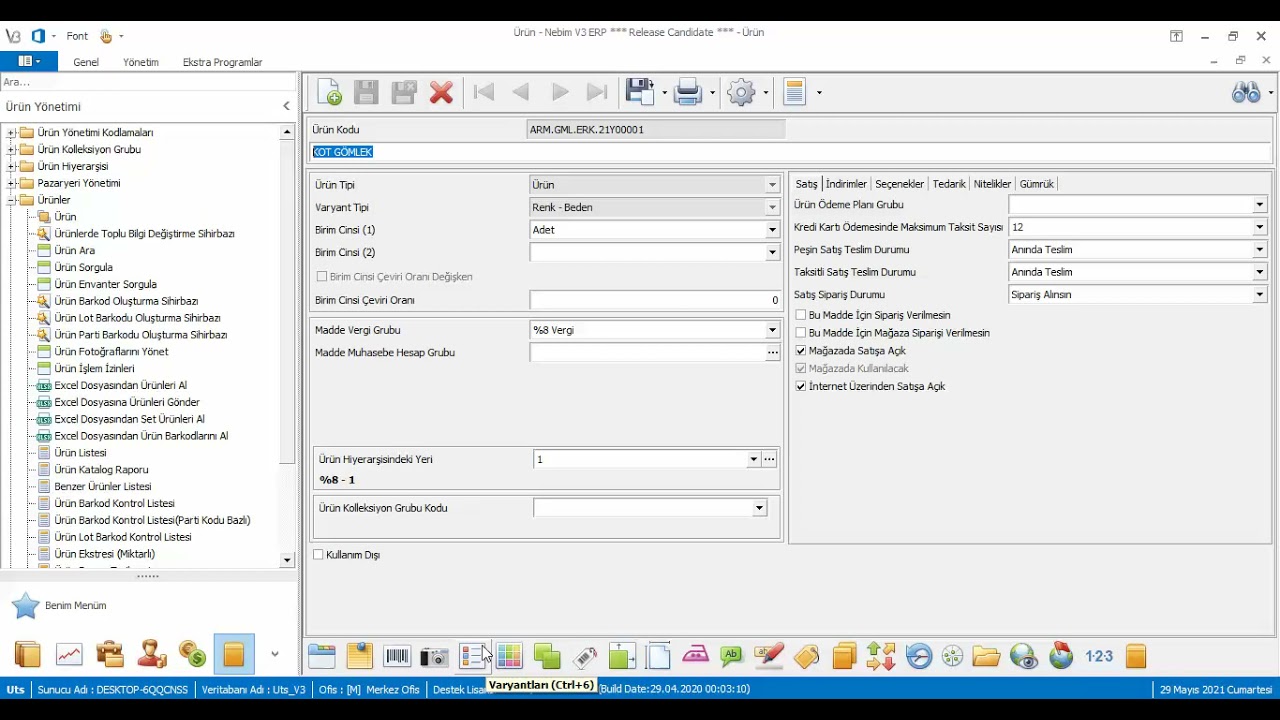
Task: Open the person module icon in left panel
Action: tap(152, 655)
